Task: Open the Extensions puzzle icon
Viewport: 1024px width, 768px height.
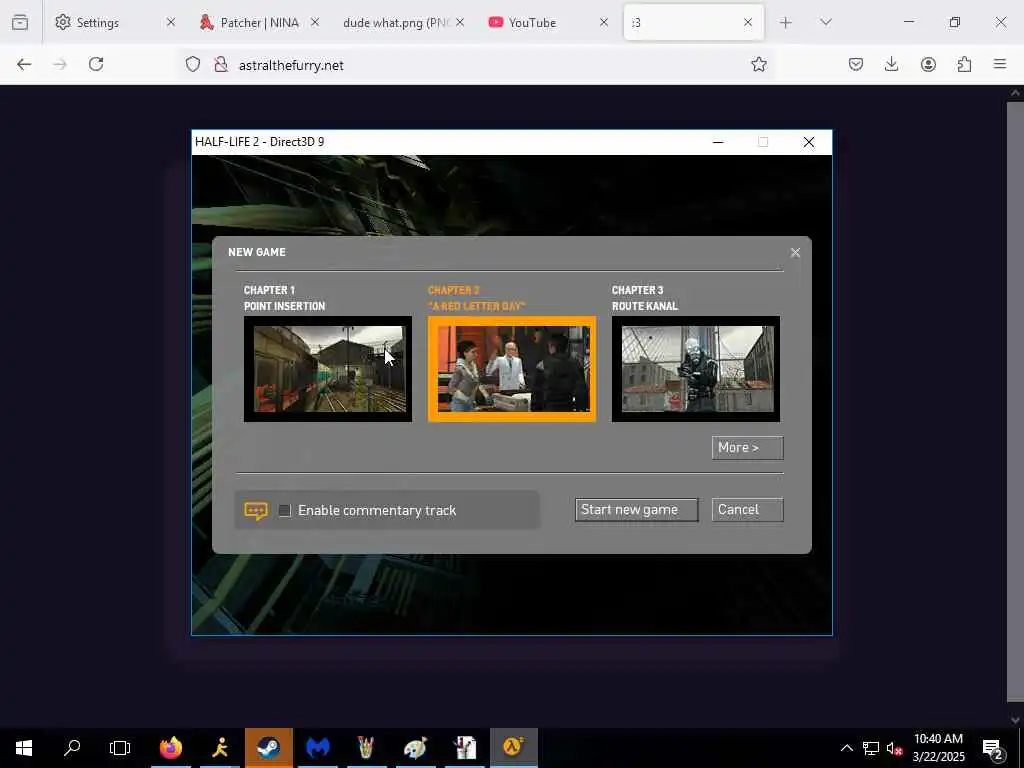Action: coord(964,64)
